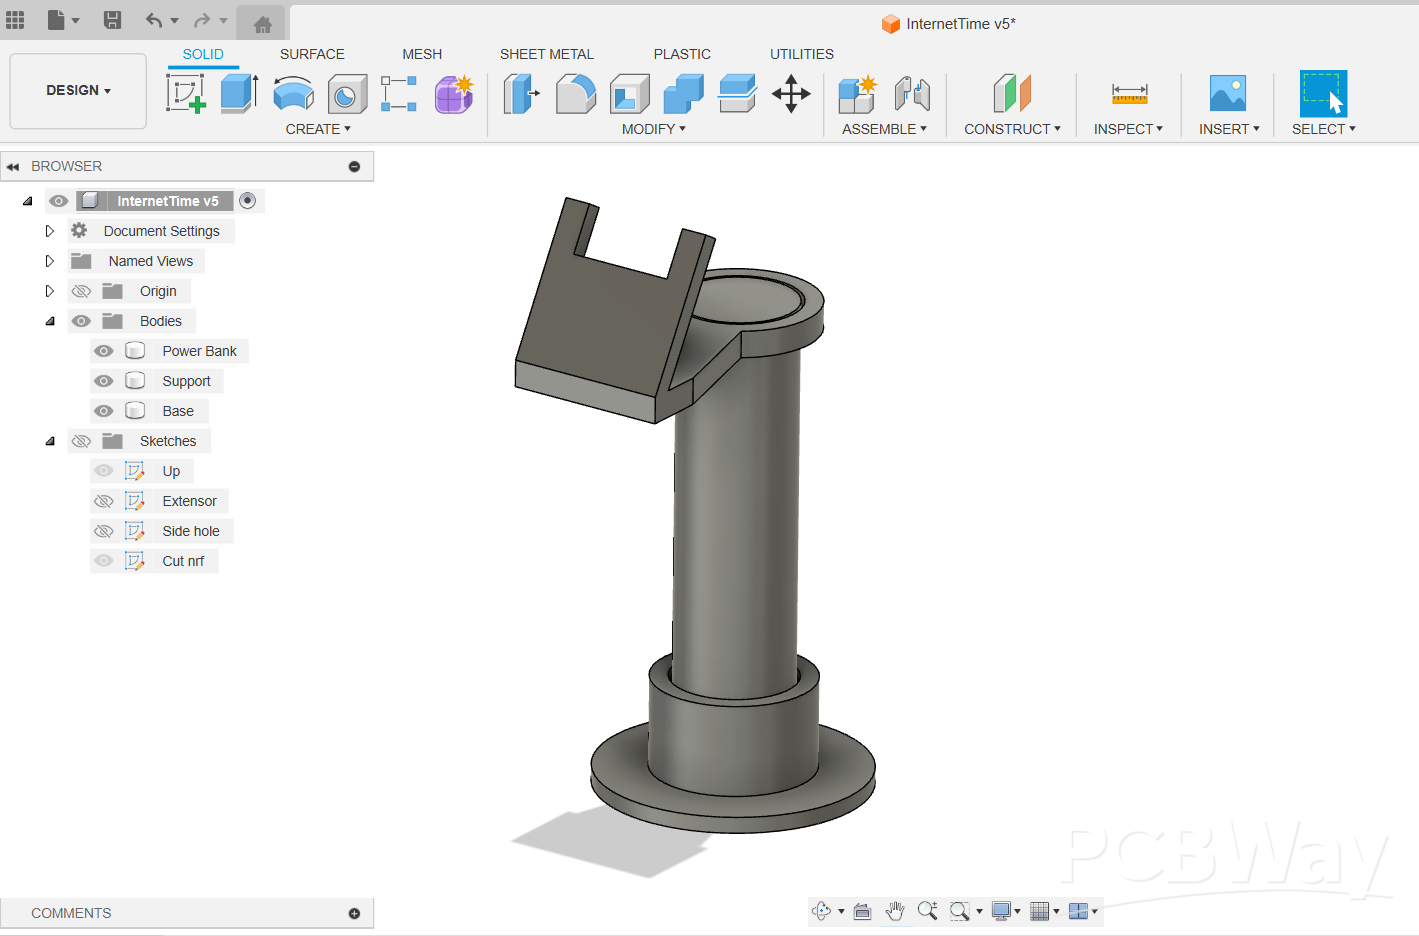Open the CONSTRUCT menu
This screenshot has width=1419, height=936.
point(1012,129)
